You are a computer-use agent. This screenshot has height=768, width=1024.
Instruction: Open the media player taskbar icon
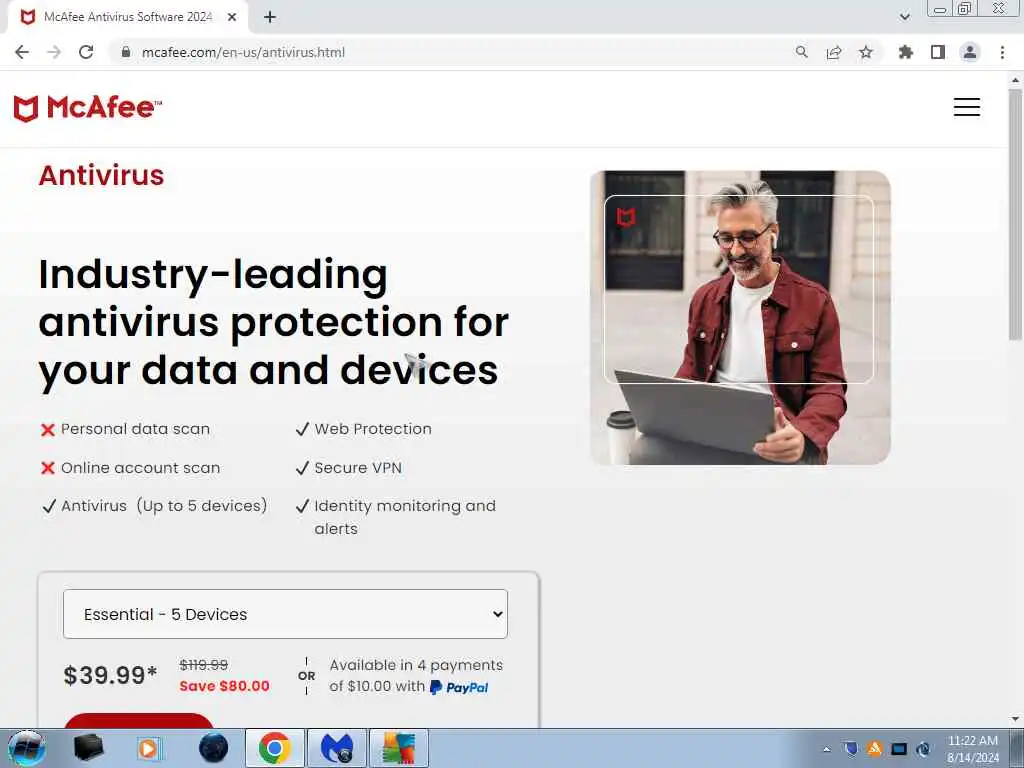149,748
